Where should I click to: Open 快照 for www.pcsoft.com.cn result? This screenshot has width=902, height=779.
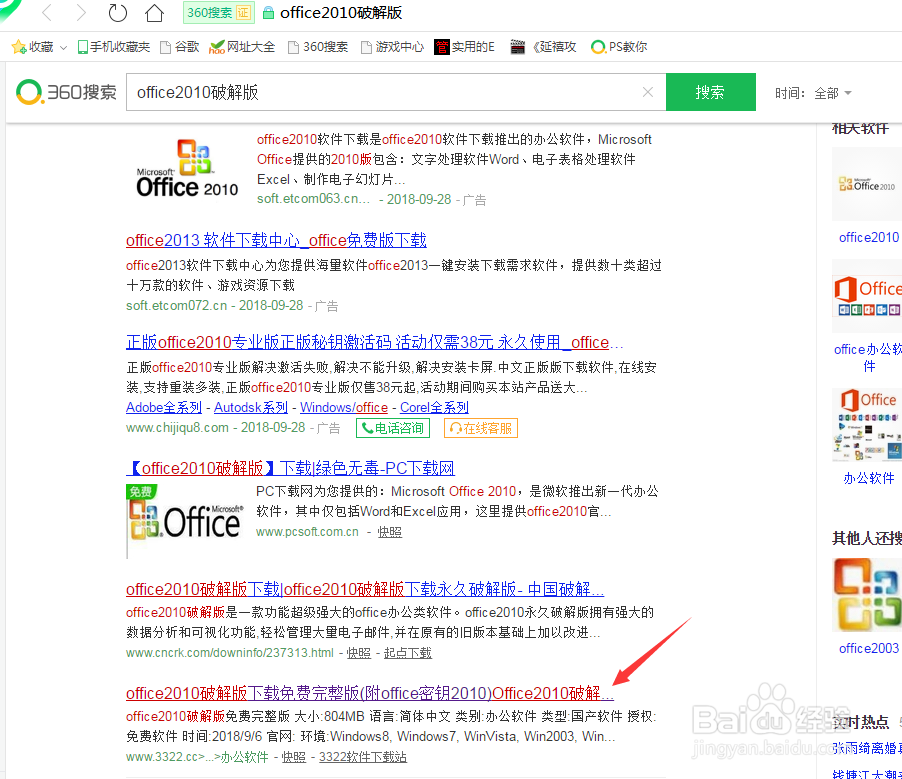click(389, 532)
